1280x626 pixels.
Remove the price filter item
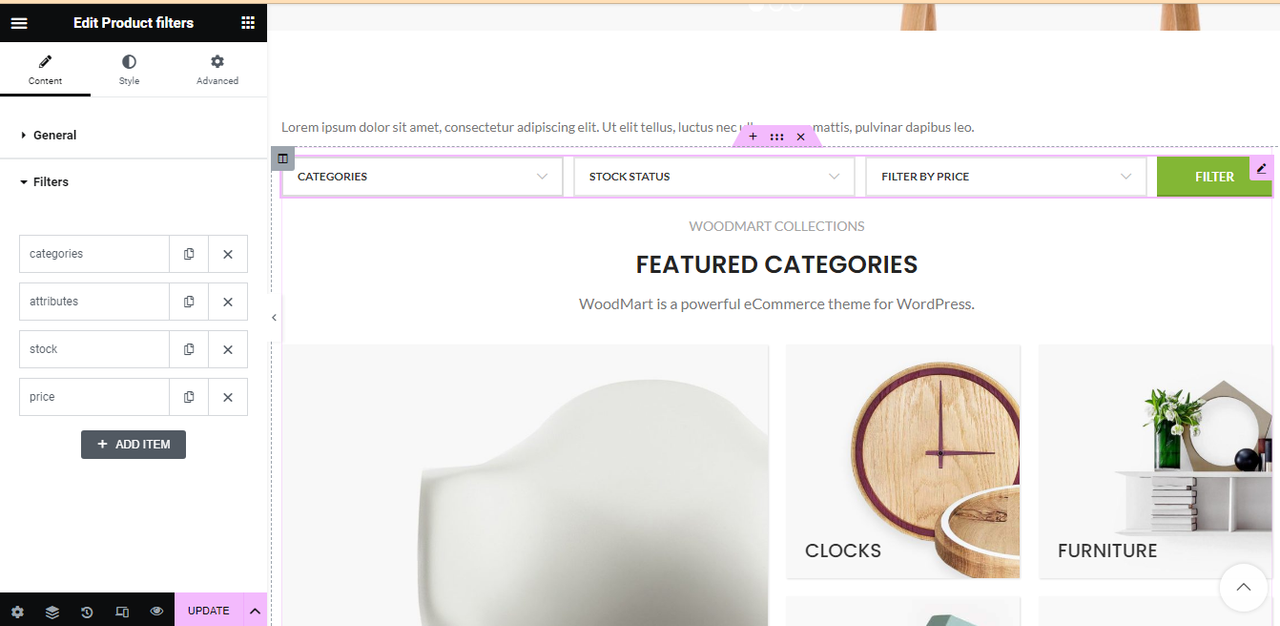pyautogui.click(x=228, y=397)
